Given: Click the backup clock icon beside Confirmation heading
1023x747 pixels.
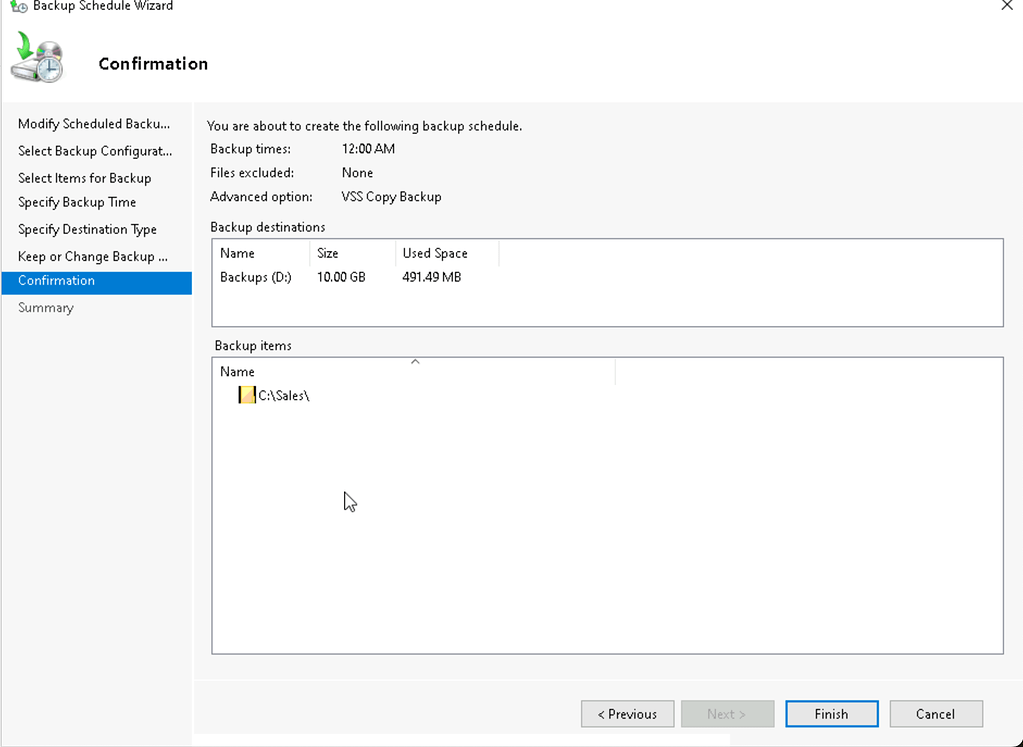Looking at the screenshot, I should click(37, 58).
